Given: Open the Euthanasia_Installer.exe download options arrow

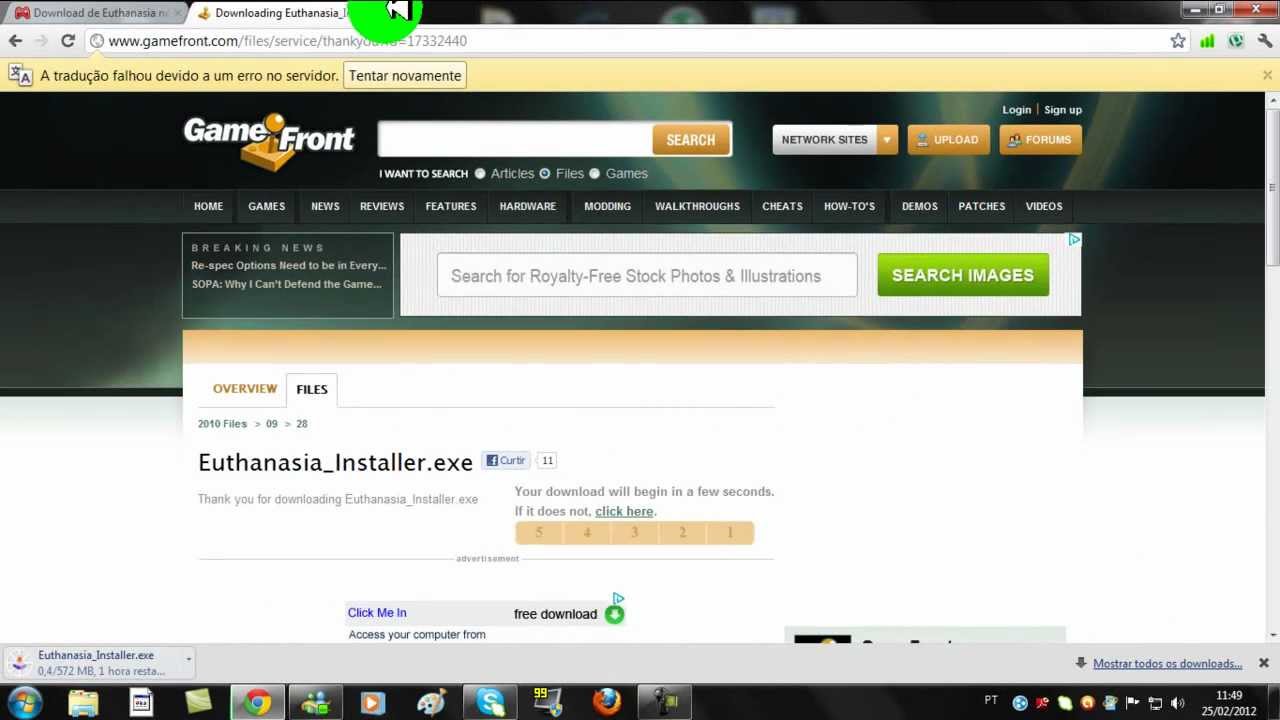Looking at the screenshot, I should tap(188, 659).
